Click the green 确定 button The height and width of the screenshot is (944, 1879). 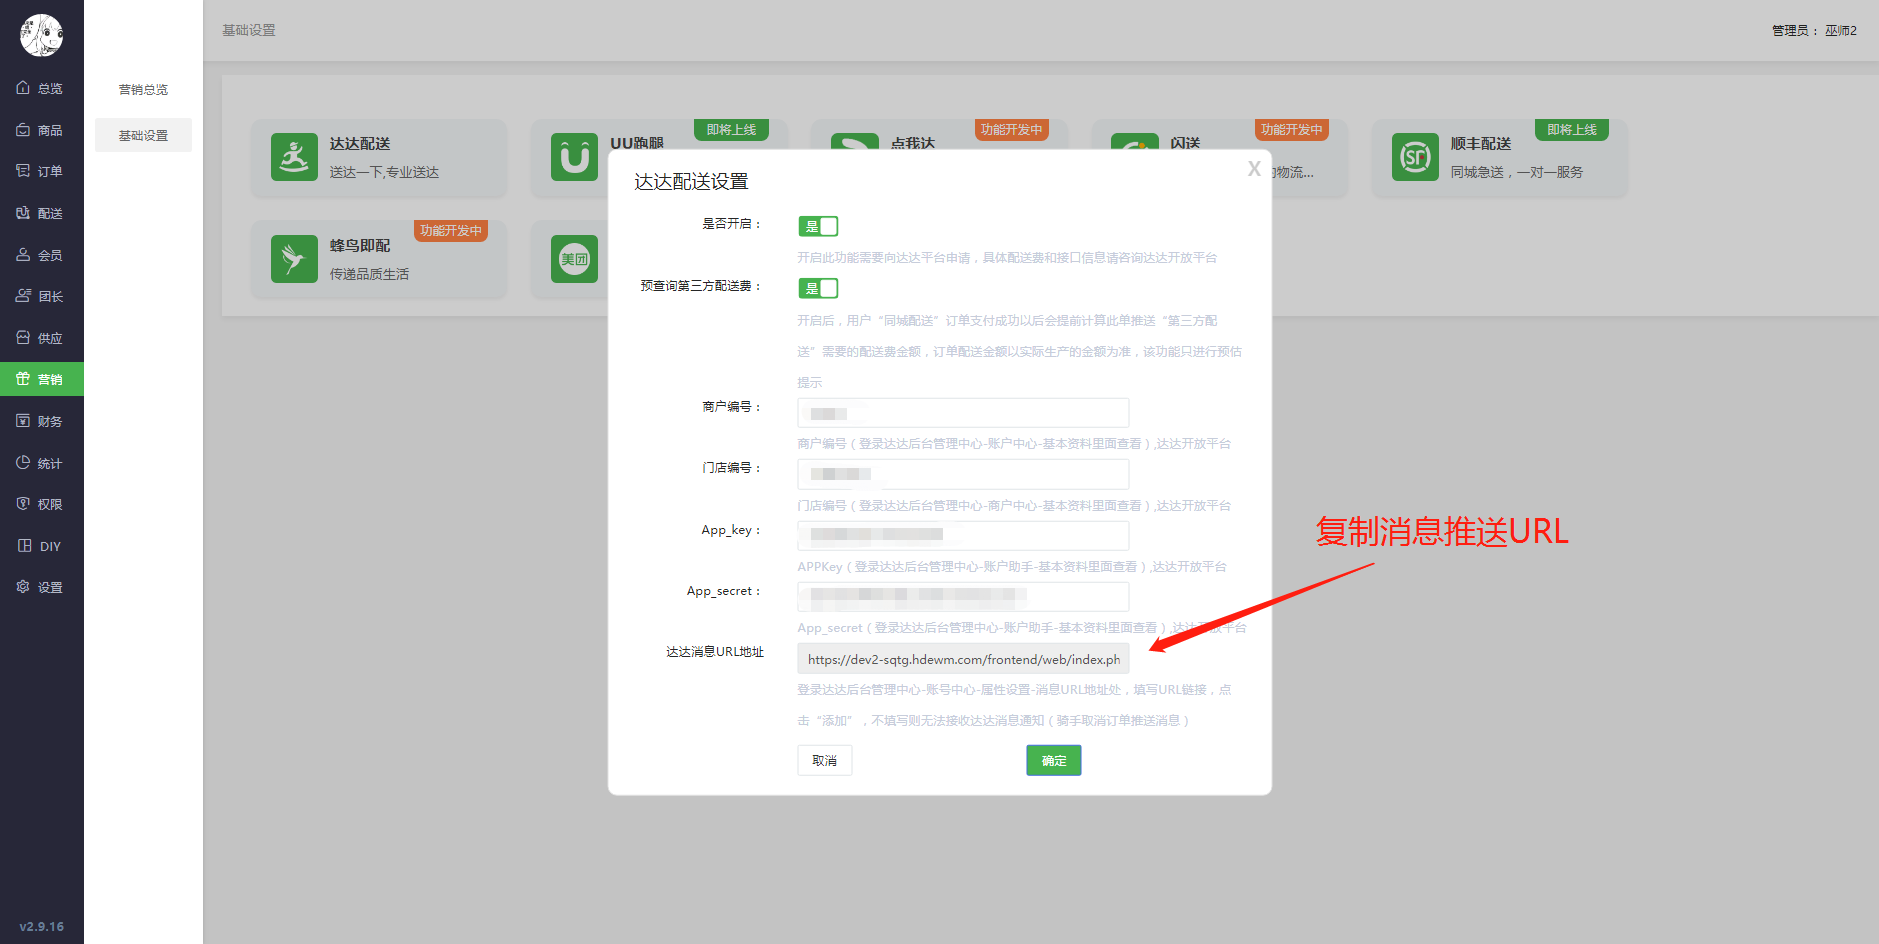point(1053,760)
